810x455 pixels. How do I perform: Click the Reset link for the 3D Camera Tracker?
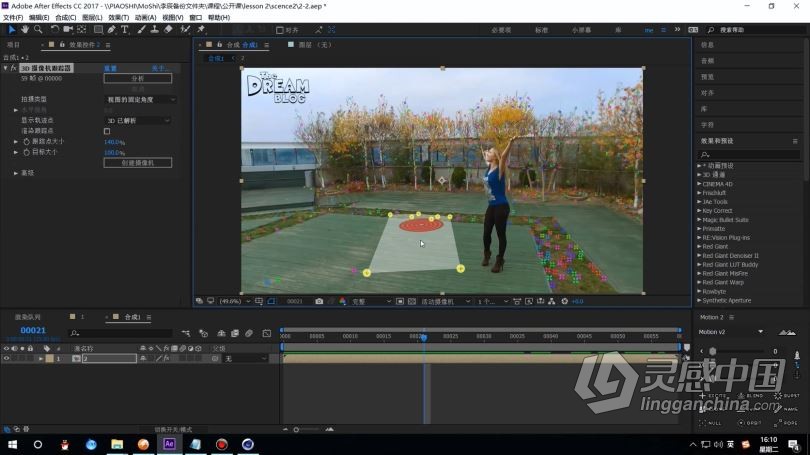tap(111, 68)
